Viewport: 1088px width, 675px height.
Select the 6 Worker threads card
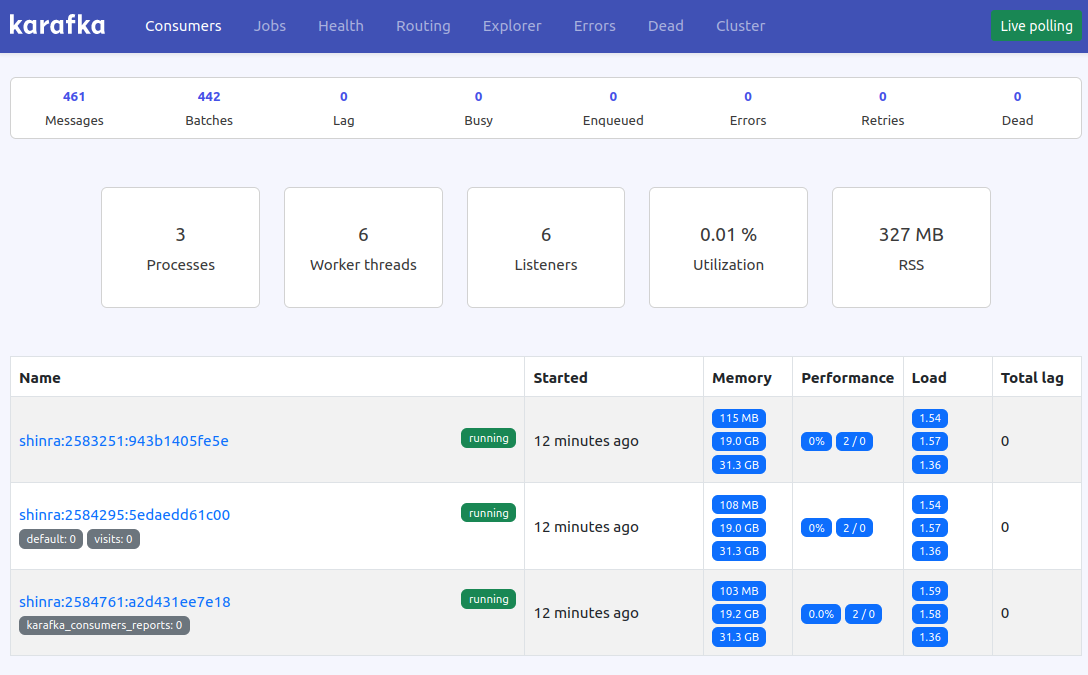(x=363, y=247)
